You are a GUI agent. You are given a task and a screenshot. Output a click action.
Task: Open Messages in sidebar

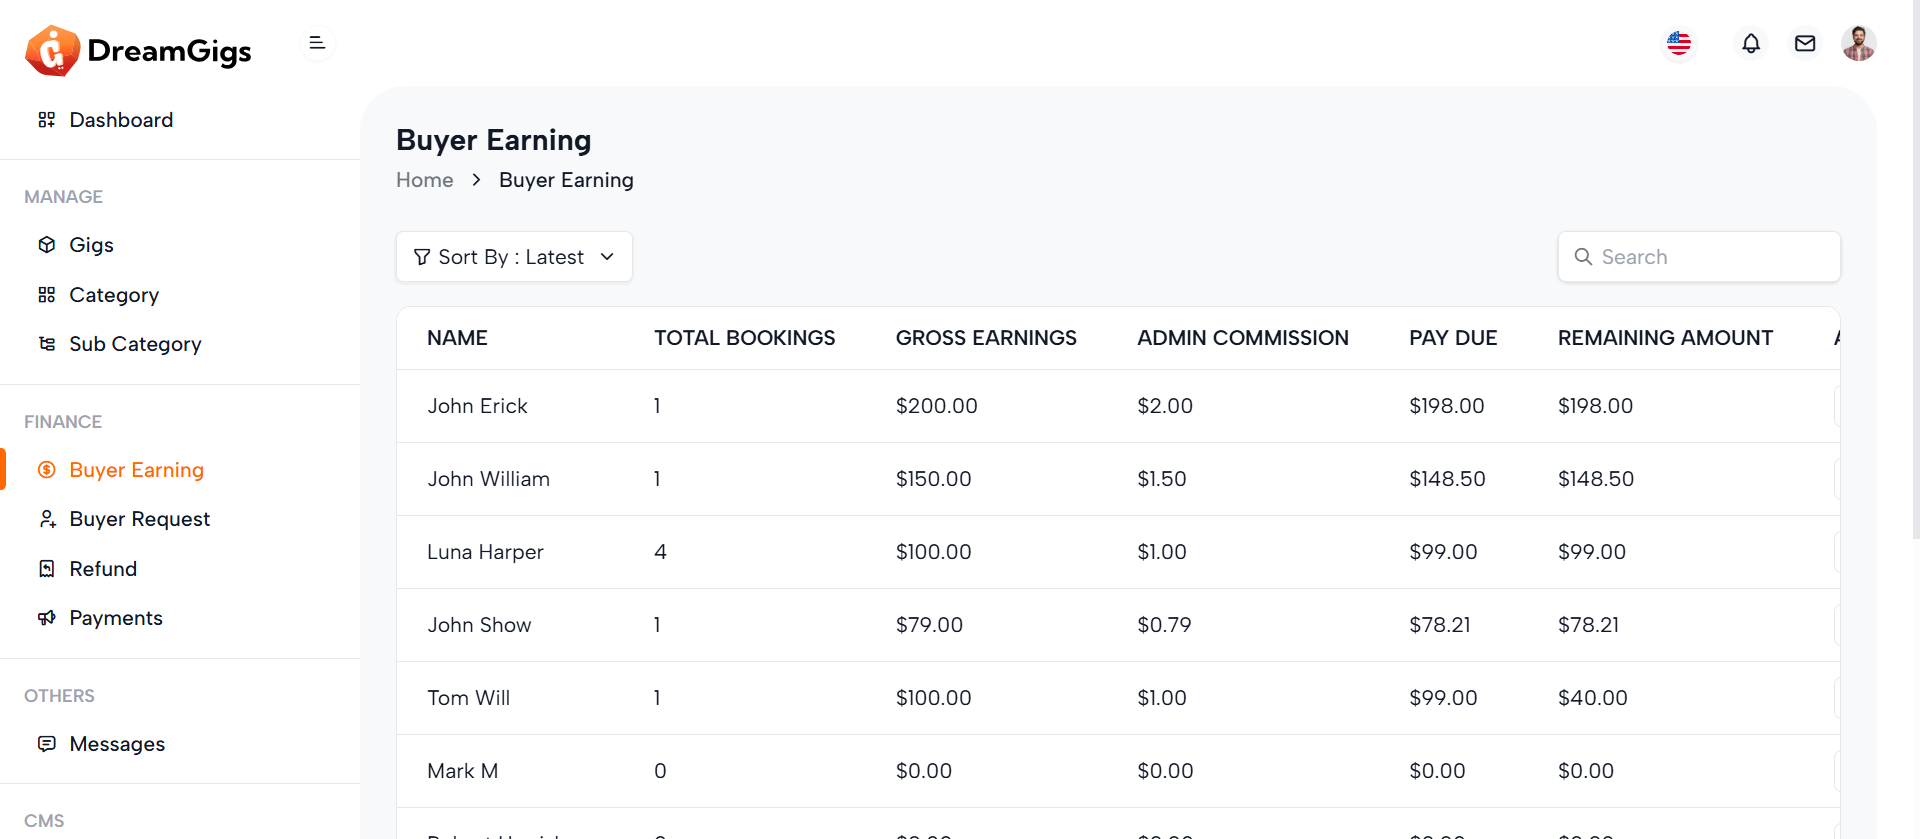coord(117,744)
